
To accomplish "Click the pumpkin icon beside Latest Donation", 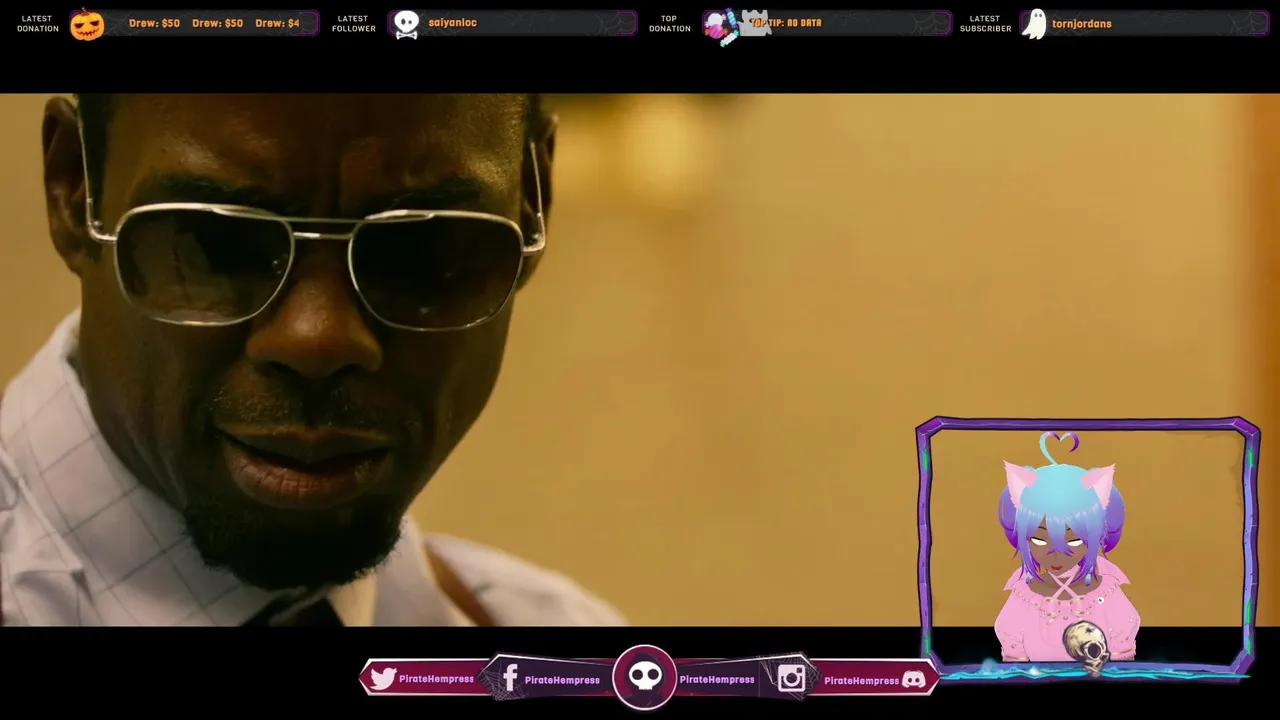I will click(87, 24).
